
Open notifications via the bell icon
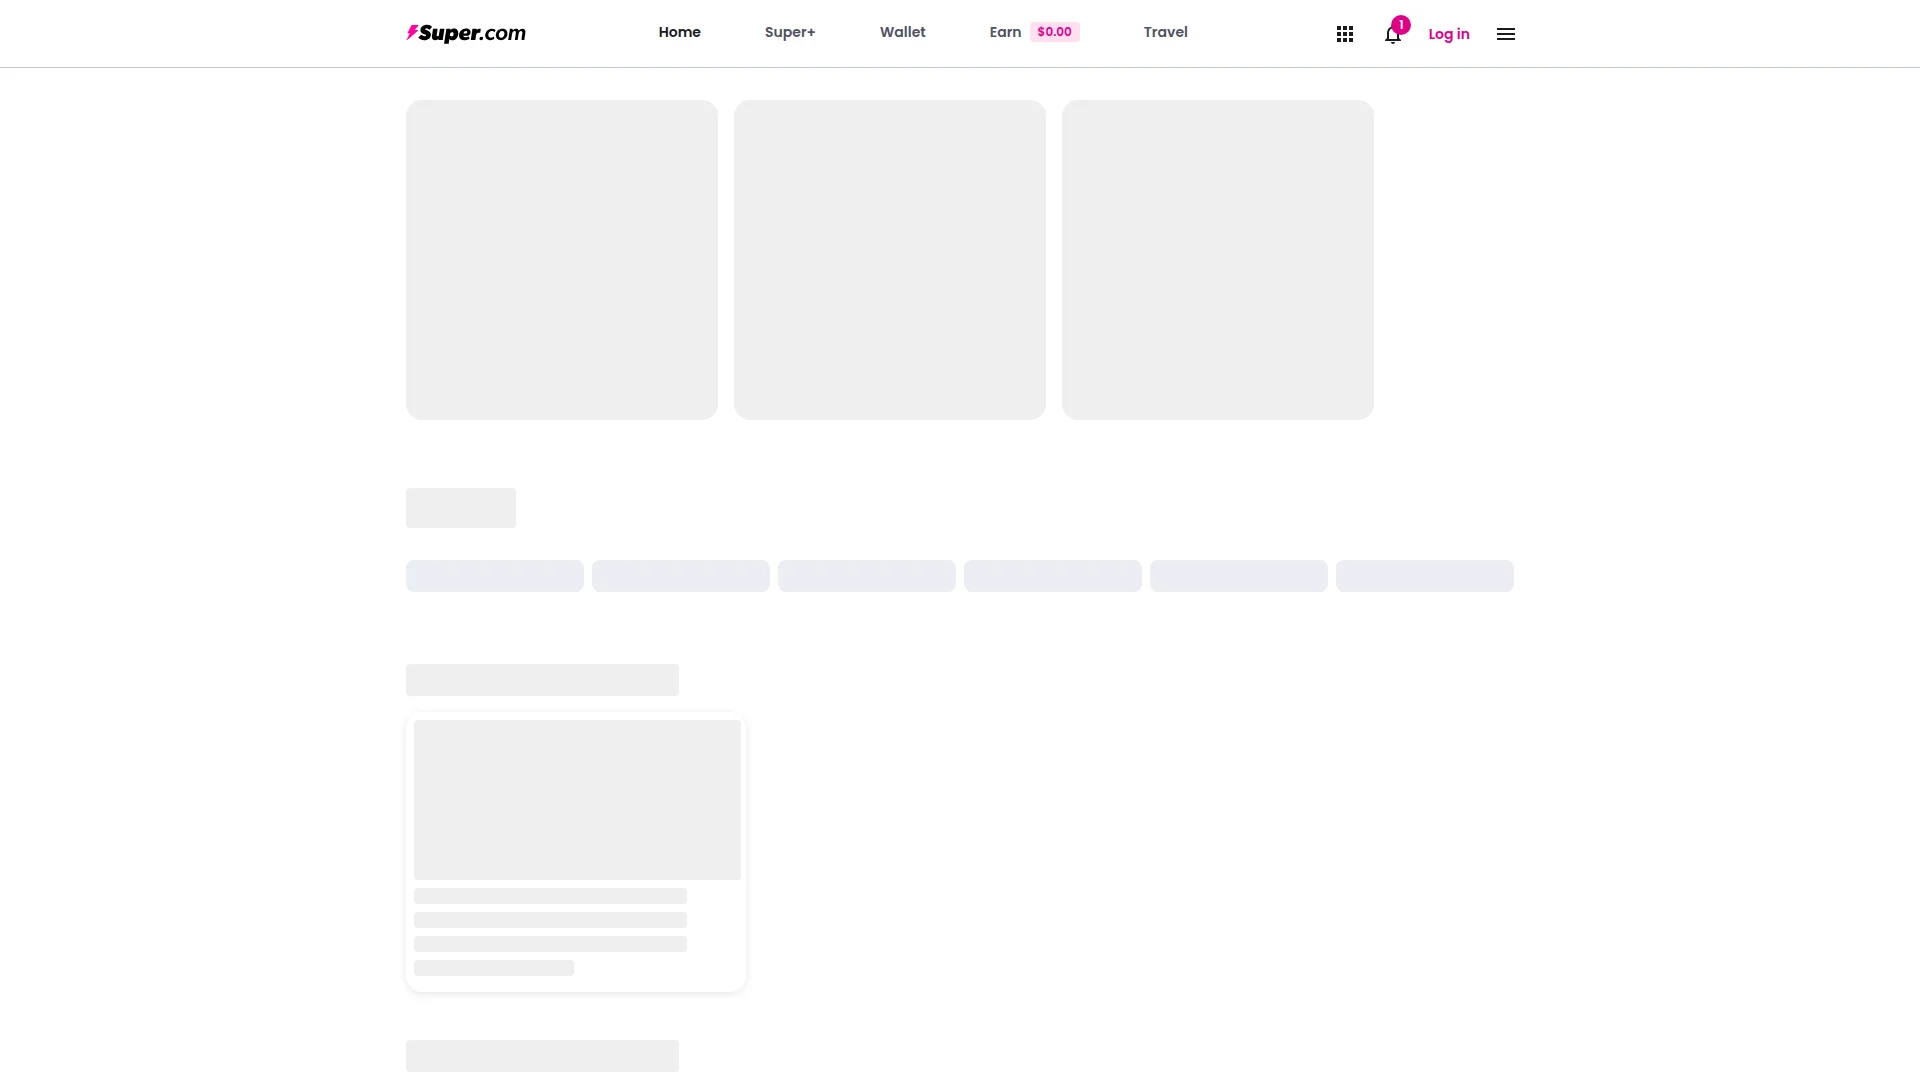tap(1393, 34)
